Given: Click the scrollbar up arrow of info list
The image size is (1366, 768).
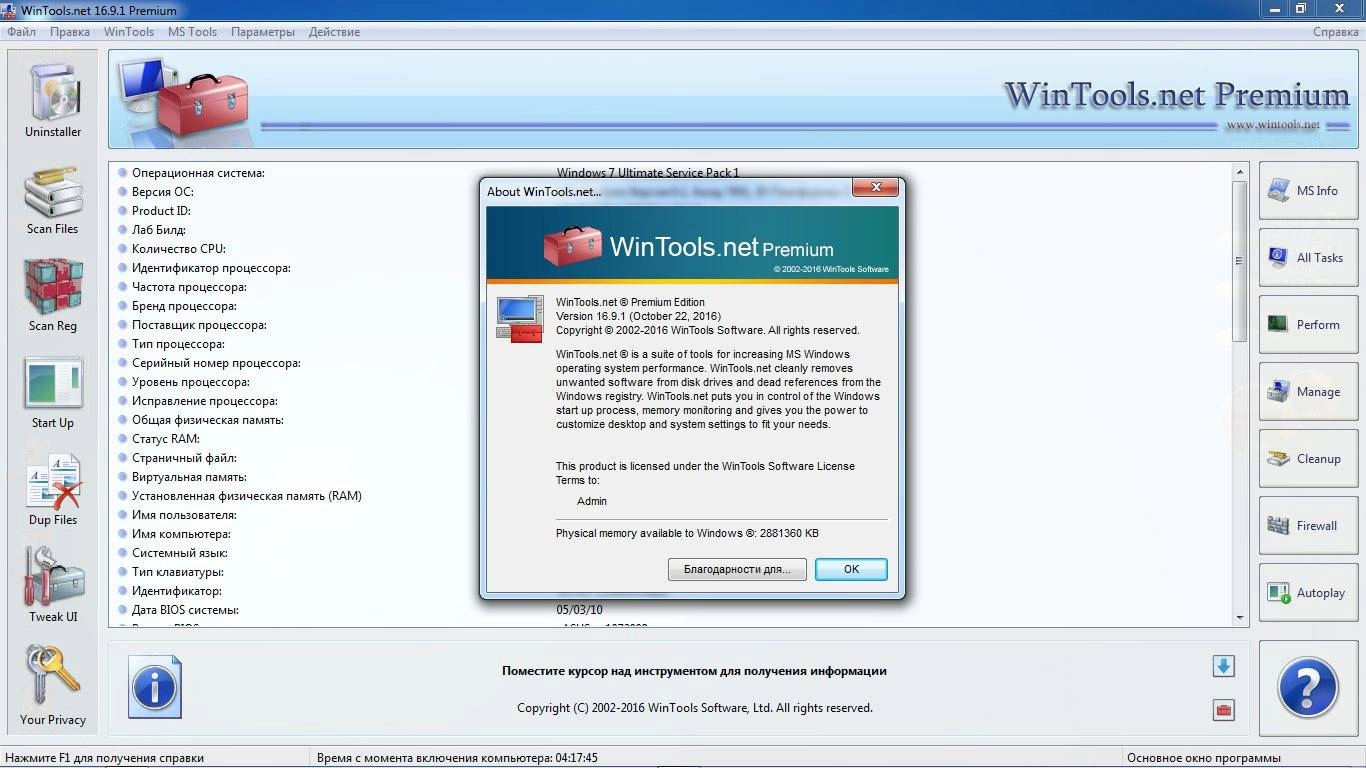Looking at the screenshot, I should pyautogui.click(x=1240, y=171).
